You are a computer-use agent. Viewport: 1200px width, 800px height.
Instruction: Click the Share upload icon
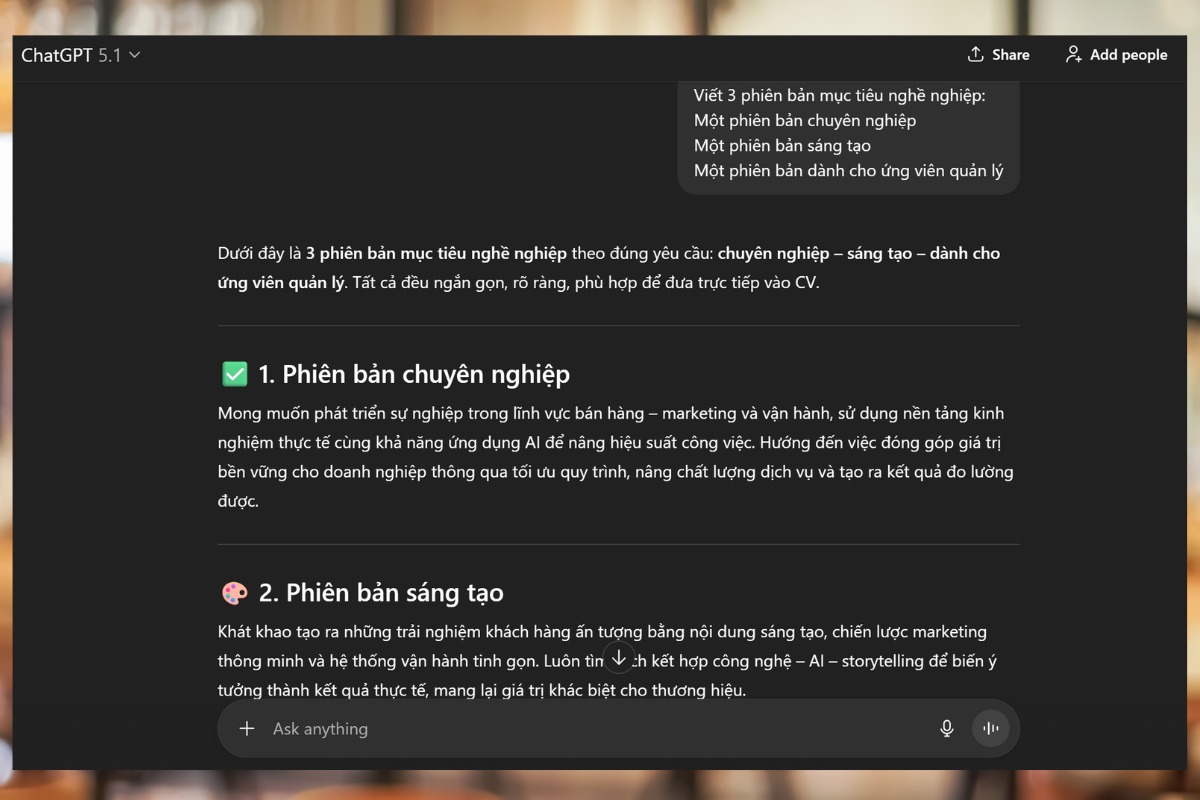coord(976,55)
